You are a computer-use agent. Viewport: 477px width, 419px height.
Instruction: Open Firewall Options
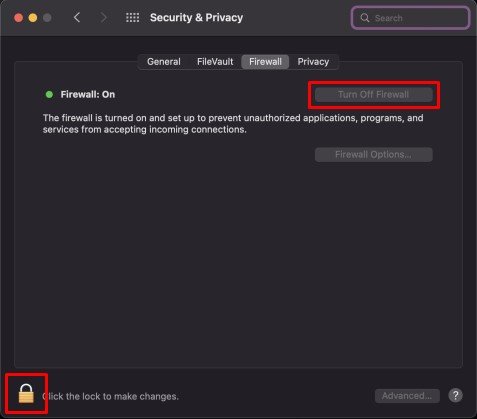pos(374,155)
